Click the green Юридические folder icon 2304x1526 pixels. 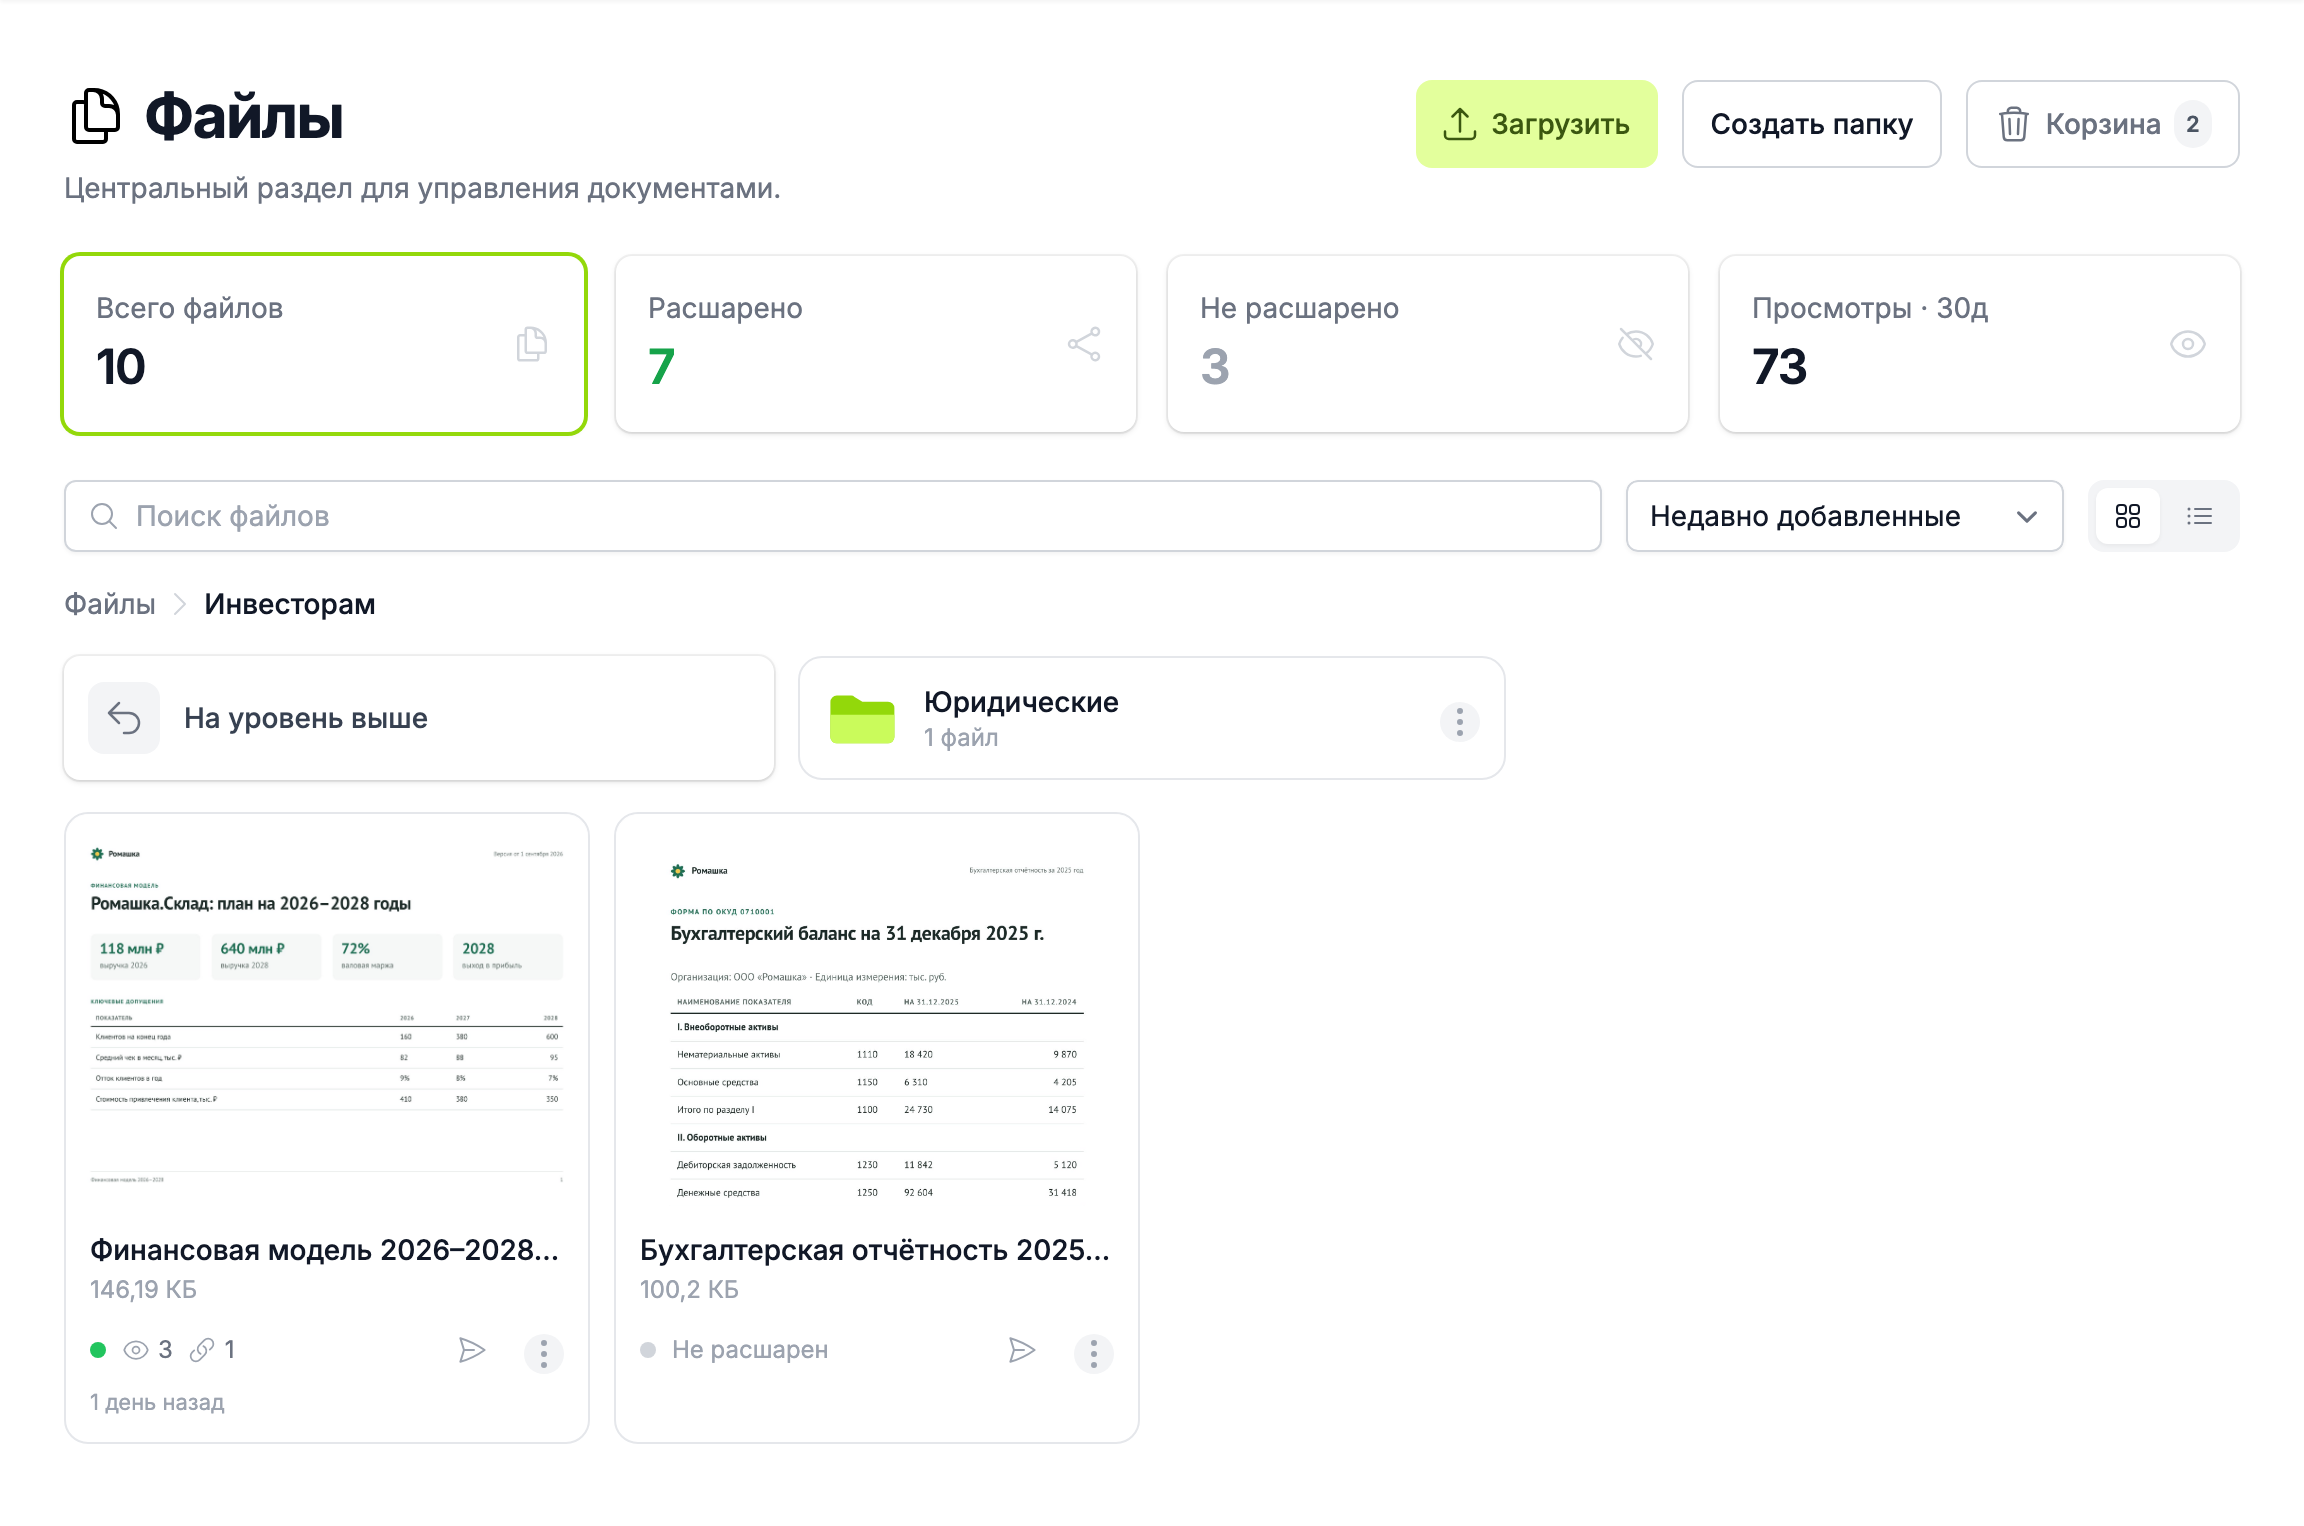(x=862, y=719)
